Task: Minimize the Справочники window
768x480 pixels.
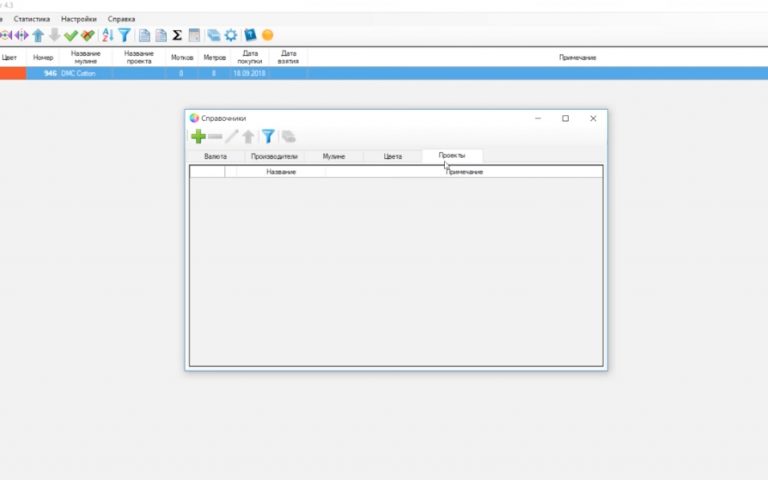Action: point(538,118)
